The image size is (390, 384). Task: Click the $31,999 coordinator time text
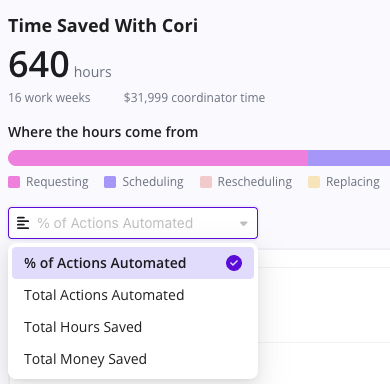pyautogui.click(x=194, y=98)
